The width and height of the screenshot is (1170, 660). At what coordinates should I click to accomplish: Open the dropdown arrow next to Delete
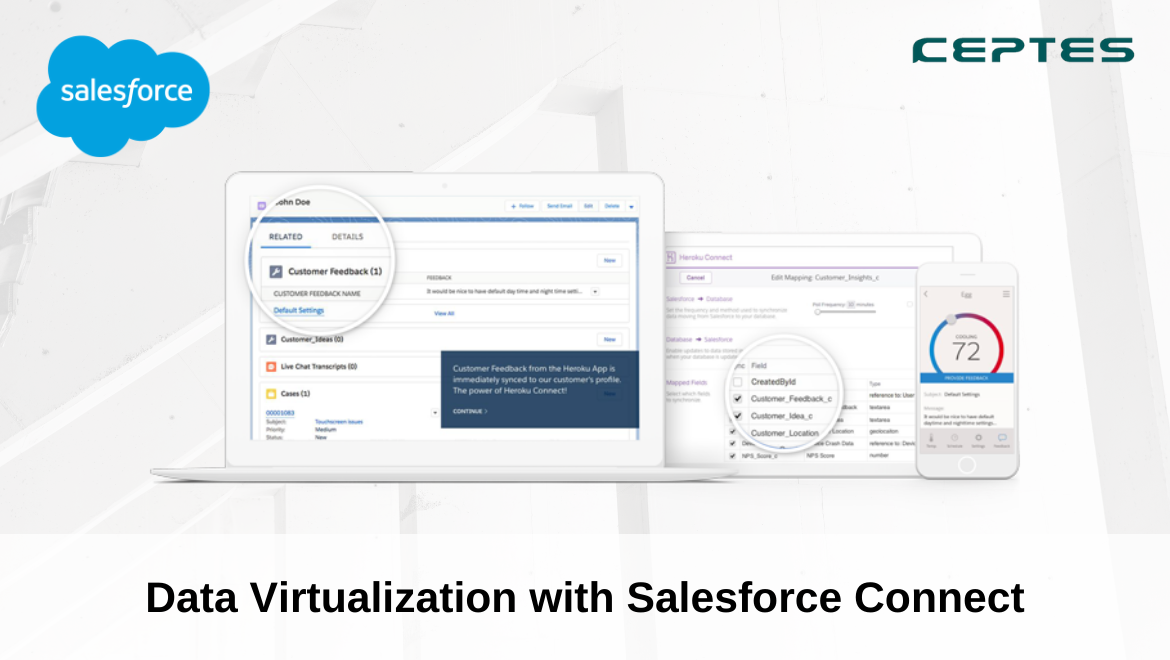click(x=631, y=207)
